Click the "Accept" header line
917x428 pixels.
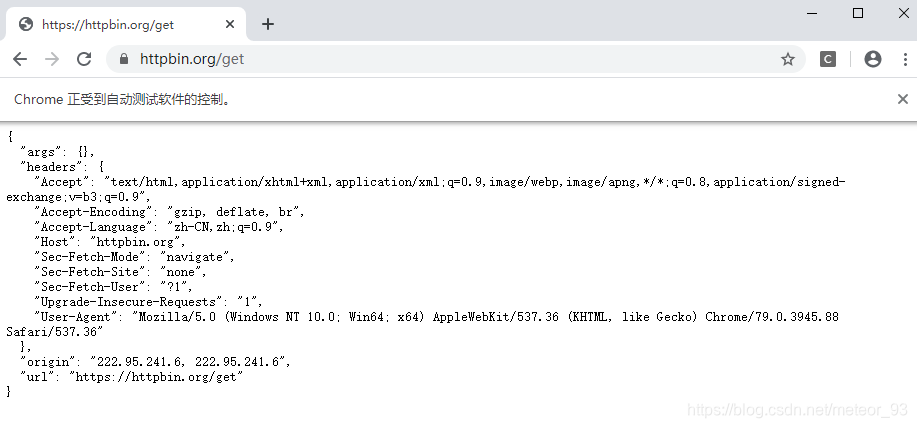pyautogui.click(x=426, y=189)
